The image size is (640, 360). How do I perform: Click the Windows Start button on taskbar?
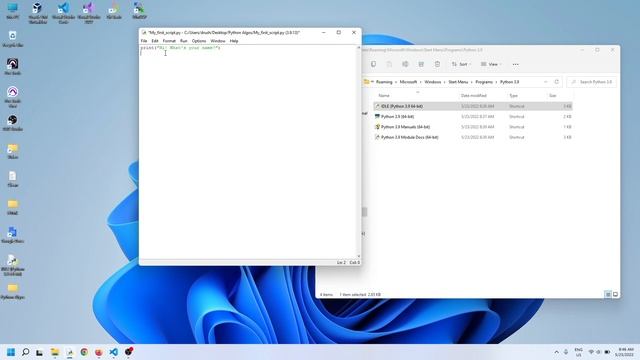(x=11, y=352)
